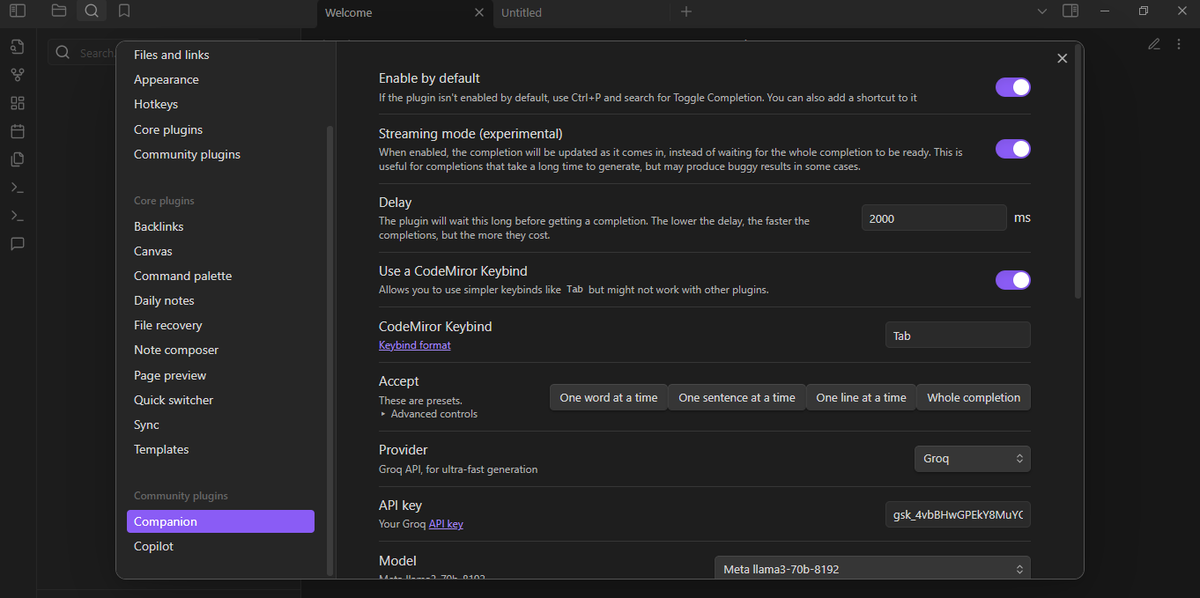The width and height of the screenshot is (1200, 598).
Task: Open the bookmarks icon
Action: click(124, 11)
